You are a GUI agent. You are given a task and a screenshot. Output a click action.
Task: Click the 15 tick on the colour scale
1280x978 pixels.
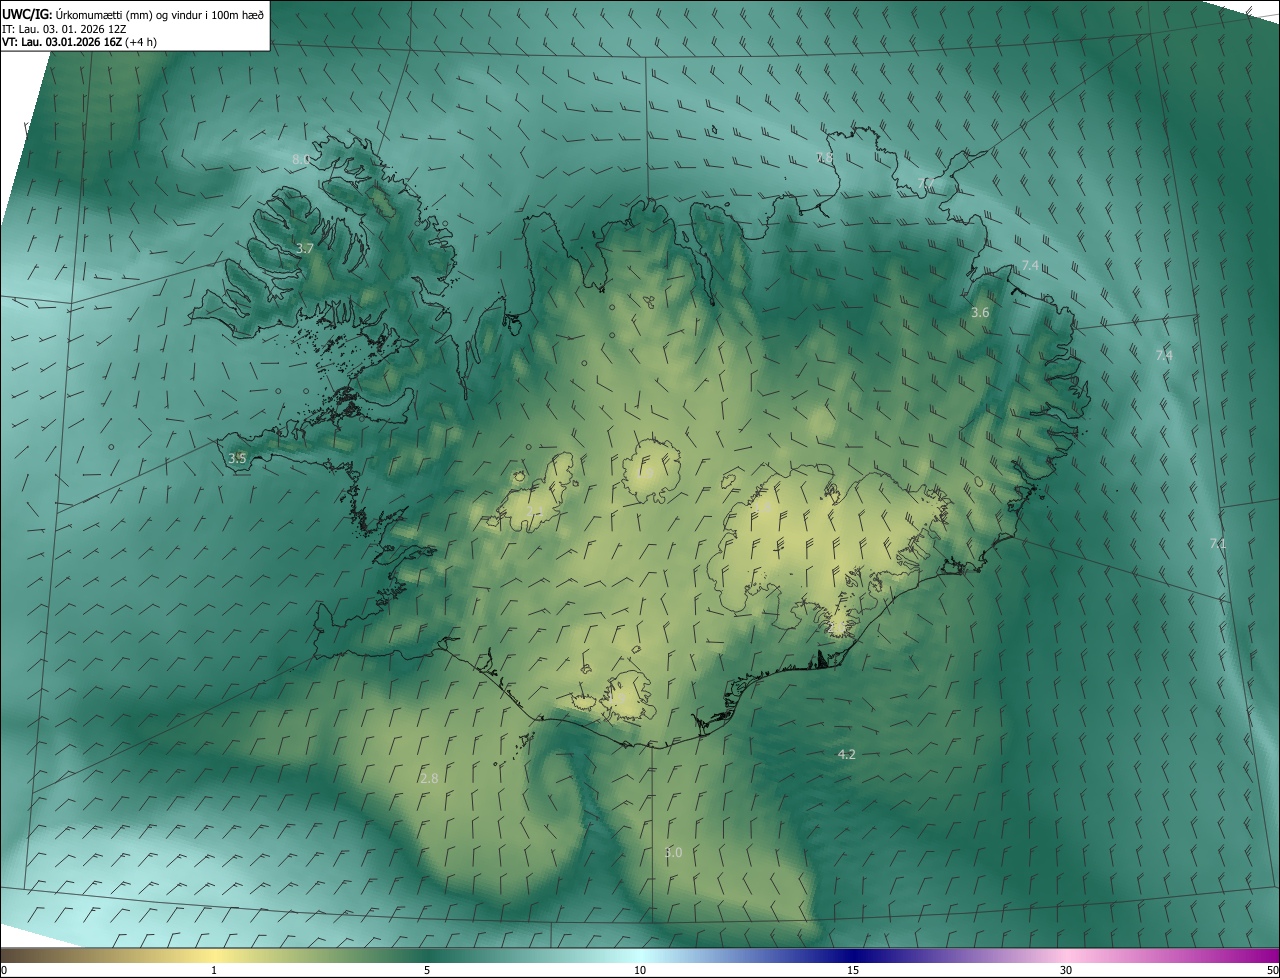(x=853, y=971)
